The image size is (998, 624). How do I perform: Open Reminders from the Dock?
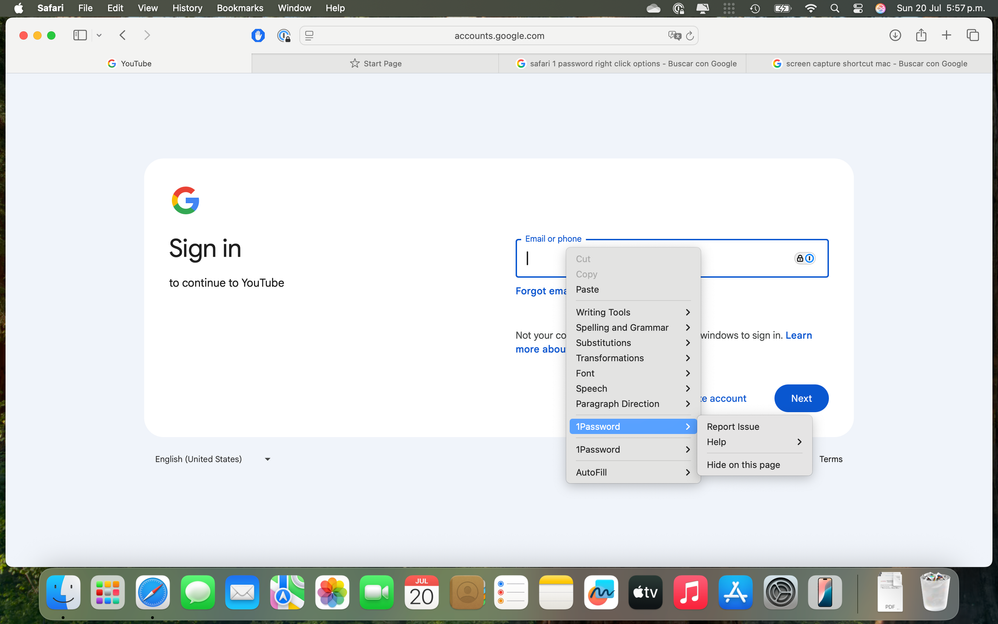coord(511,593)
